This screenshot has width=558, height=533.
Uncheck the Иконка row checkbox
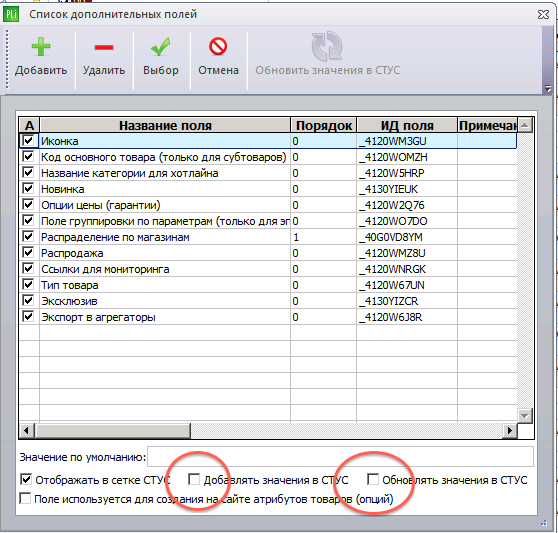click(28, 141)
